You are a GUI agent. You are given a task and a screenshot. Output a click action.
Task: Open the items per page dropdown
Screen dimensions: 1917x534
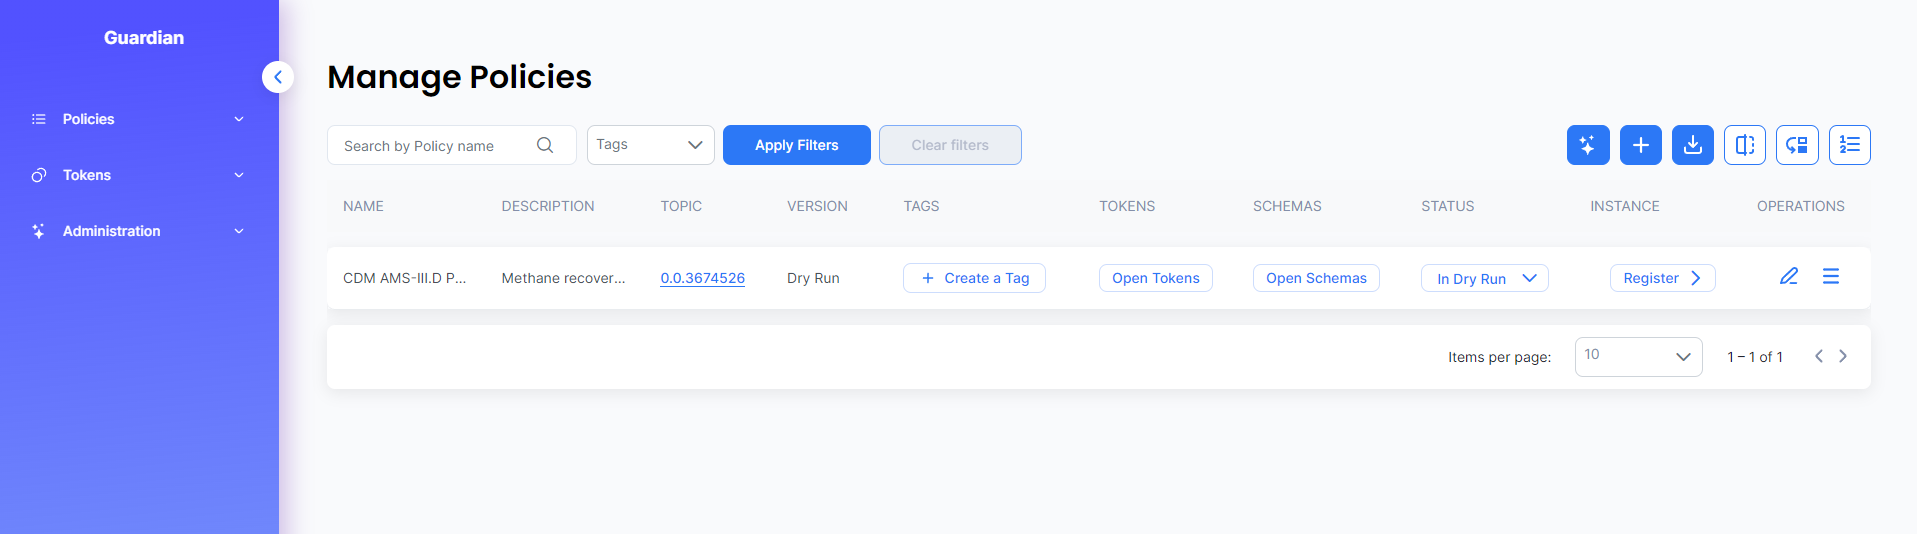tap(1639, 357)
